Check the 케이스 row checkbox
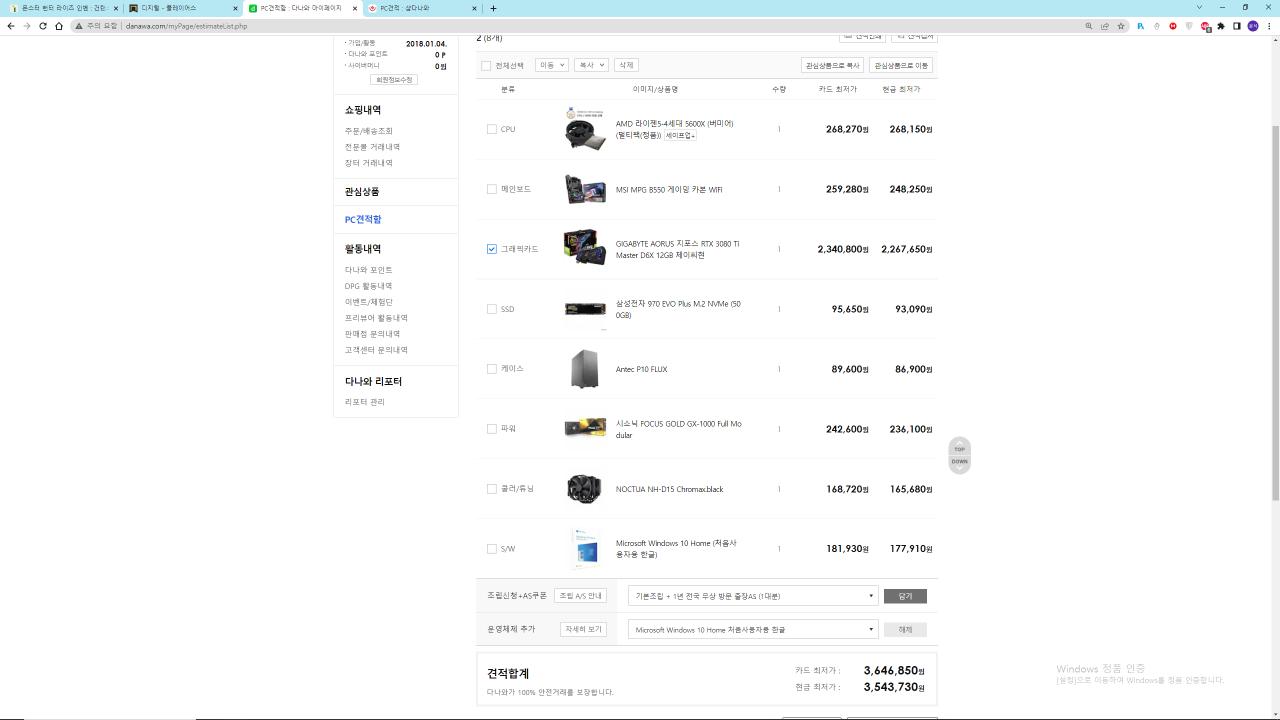Screen dimensions: 1280x720 [491, 369]
